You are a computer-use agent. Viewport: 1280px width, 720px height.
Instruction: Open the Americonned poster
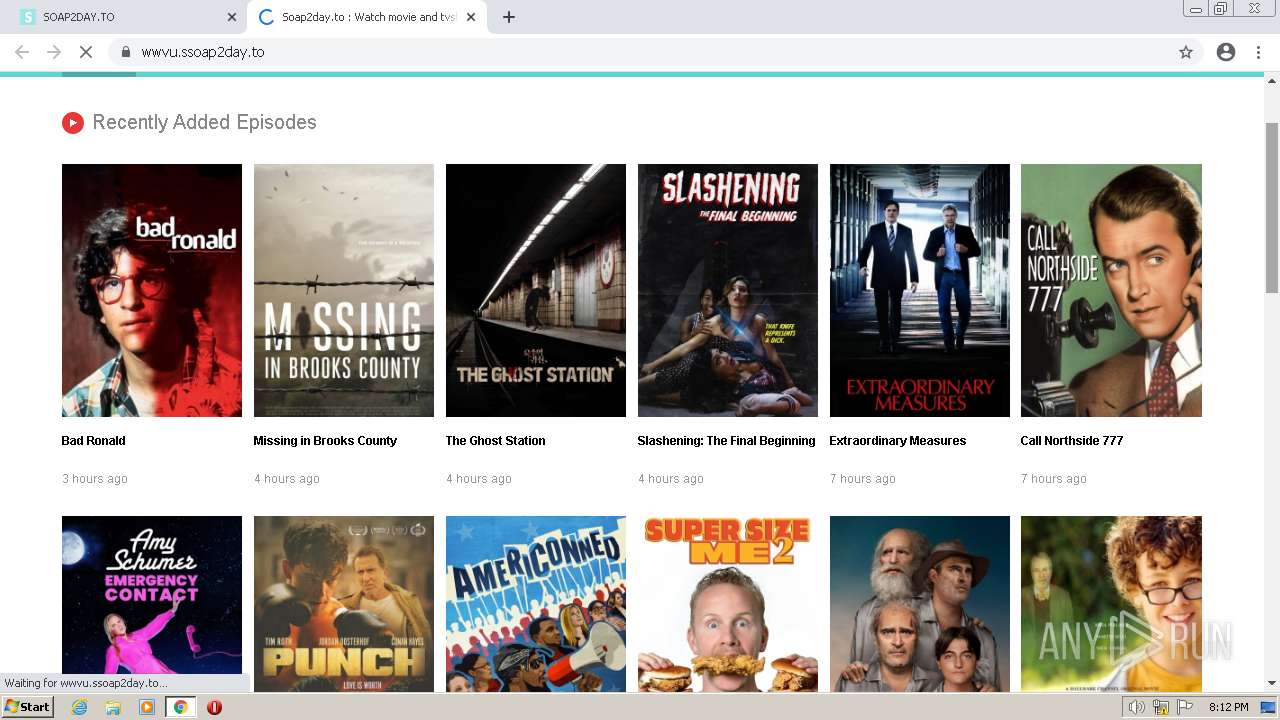[x=536, y=604]
